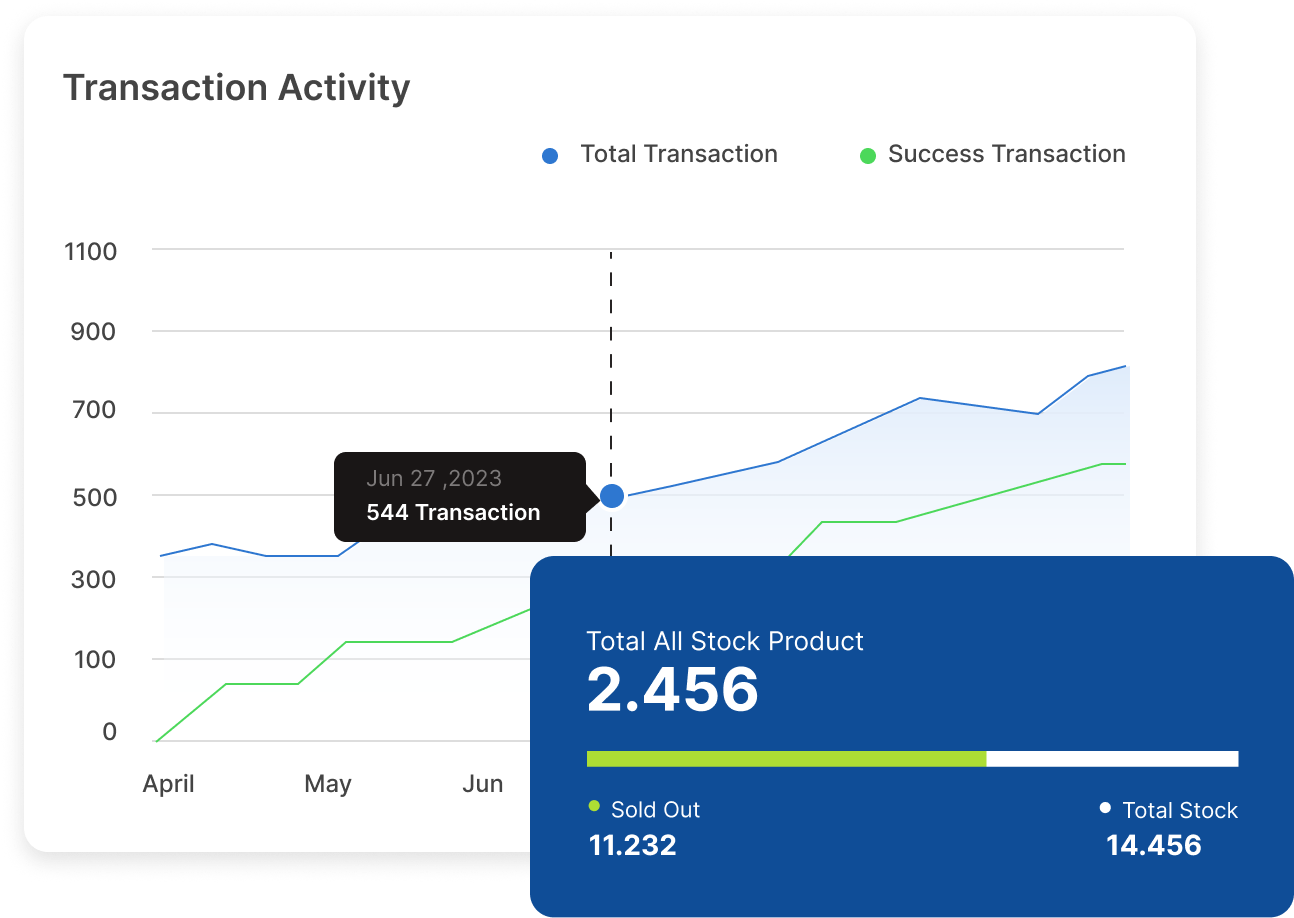1294x918 pixels.
Task: Click the Jun 27, 2023 tooltip date
Action: click(x=434, y=478)
